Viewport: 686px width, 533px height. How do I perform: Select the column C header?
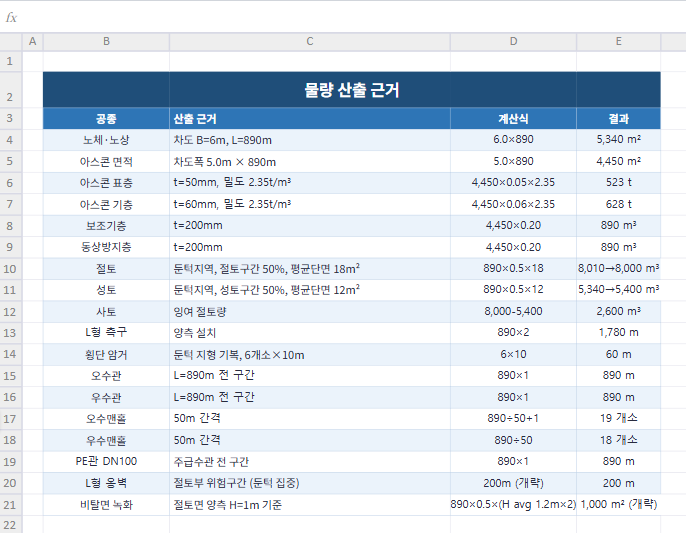[x=310, y=41]
